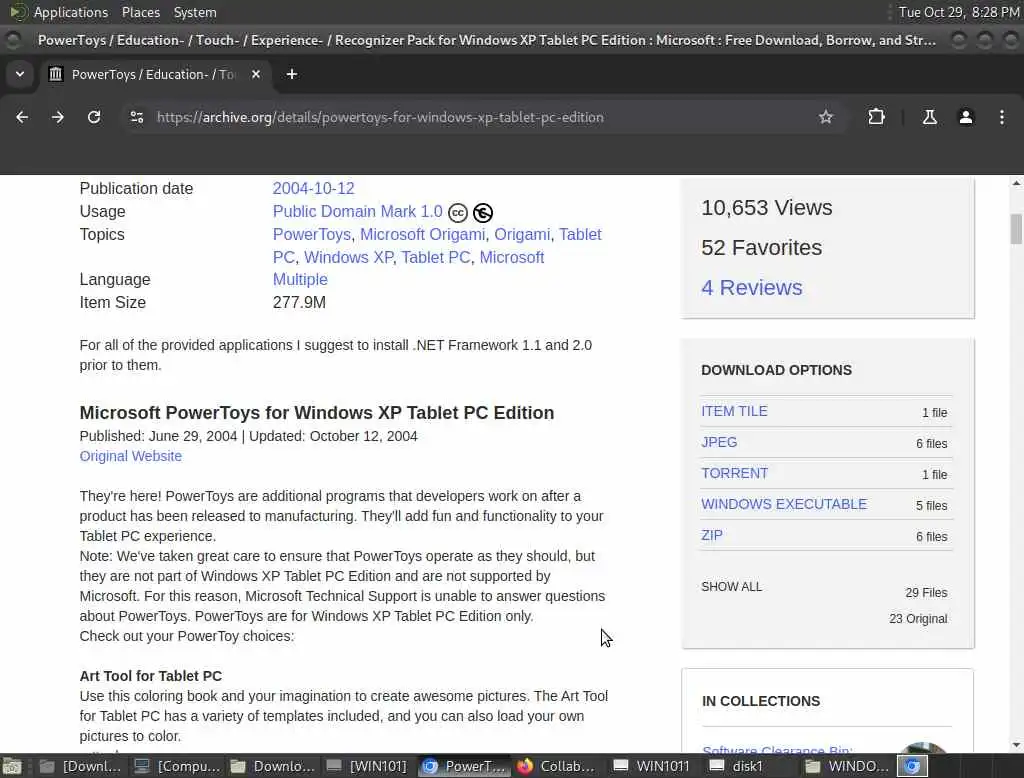
Task: Open the Public Domain Mark 1.0 link
Action: (357, 211)
